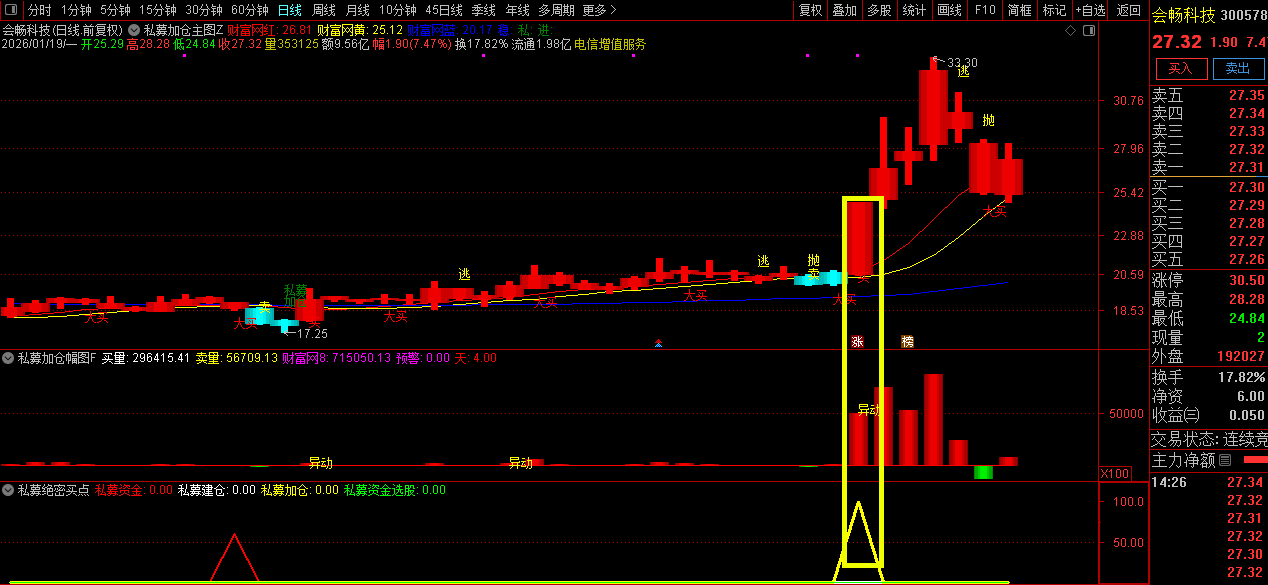Viewport: 1268px width, 585px height.
Task: Switch to 1分钟 period
Action: [x=76, y=10]
